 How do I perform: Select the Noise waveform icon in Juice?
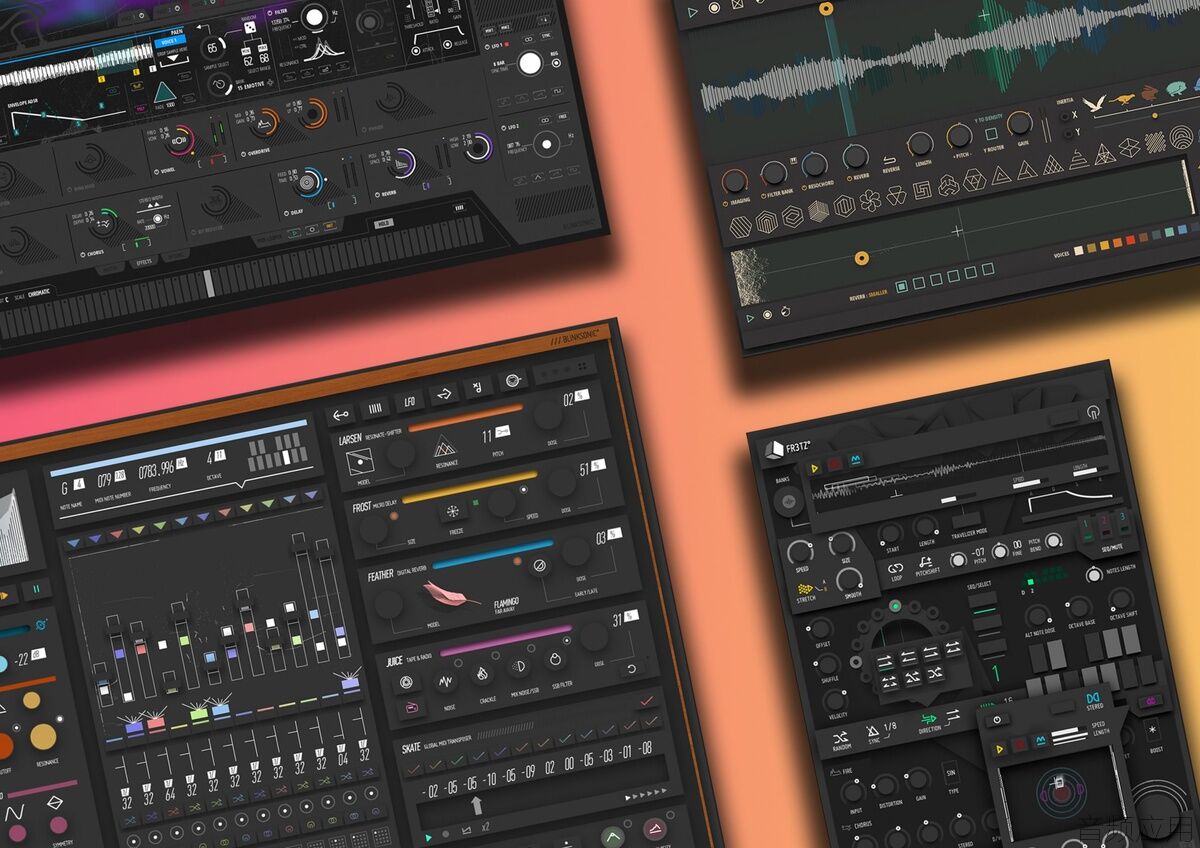pyautogui.click(x=444, y=683)
